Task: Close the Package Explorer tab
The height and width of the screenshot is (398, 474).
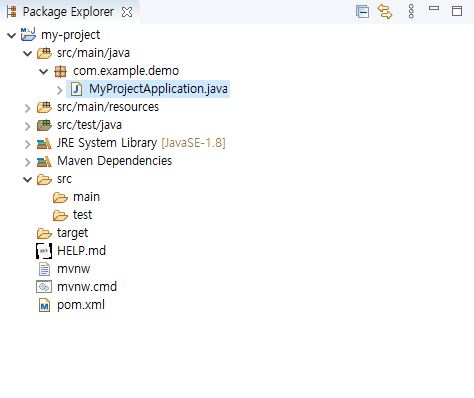Action: (127, 12)
